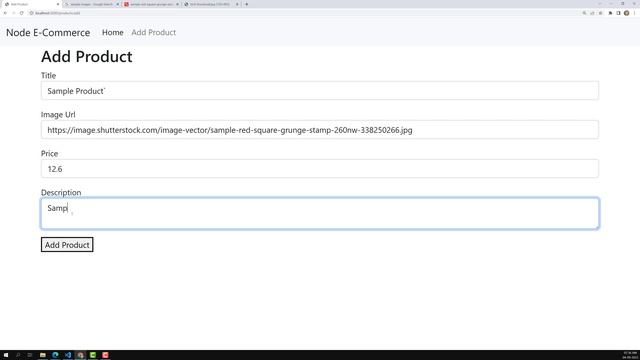Click the Description field label
Screen dimensions: 640x360
[61, 192]
